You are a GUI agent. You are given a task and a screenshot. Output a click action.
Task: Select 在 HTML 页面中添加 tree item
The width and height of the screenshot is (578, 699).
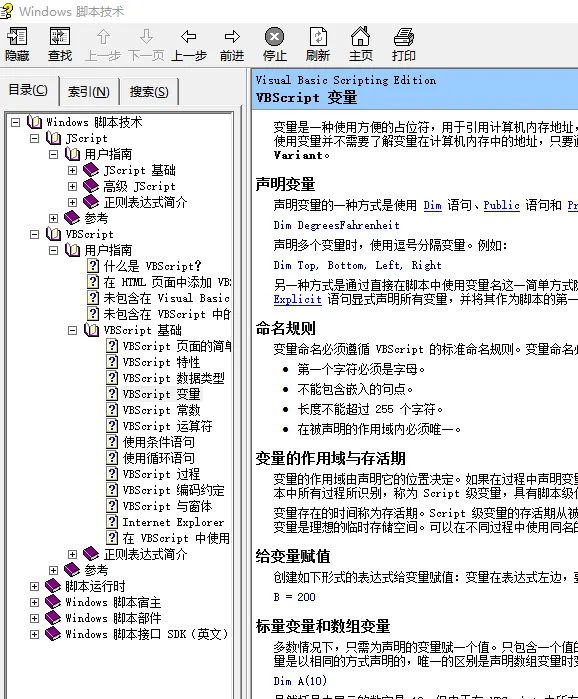coord(167,282)
